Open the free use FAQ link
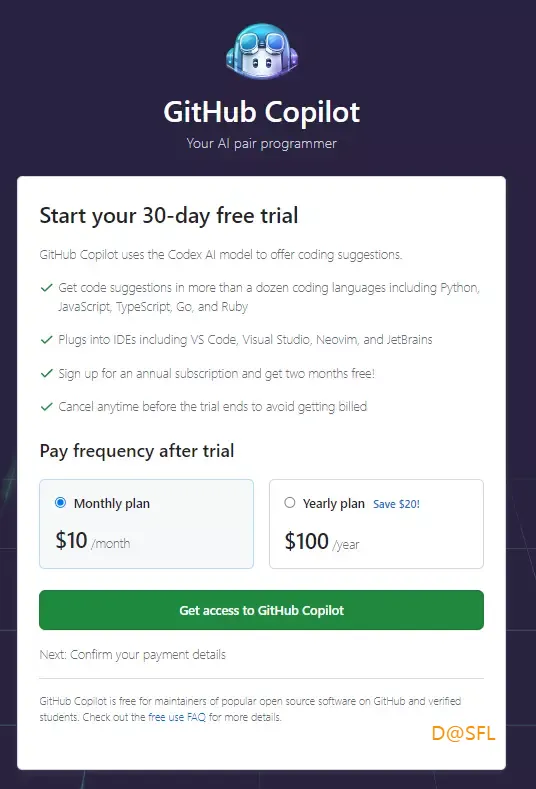 click(x=177, y=717)
